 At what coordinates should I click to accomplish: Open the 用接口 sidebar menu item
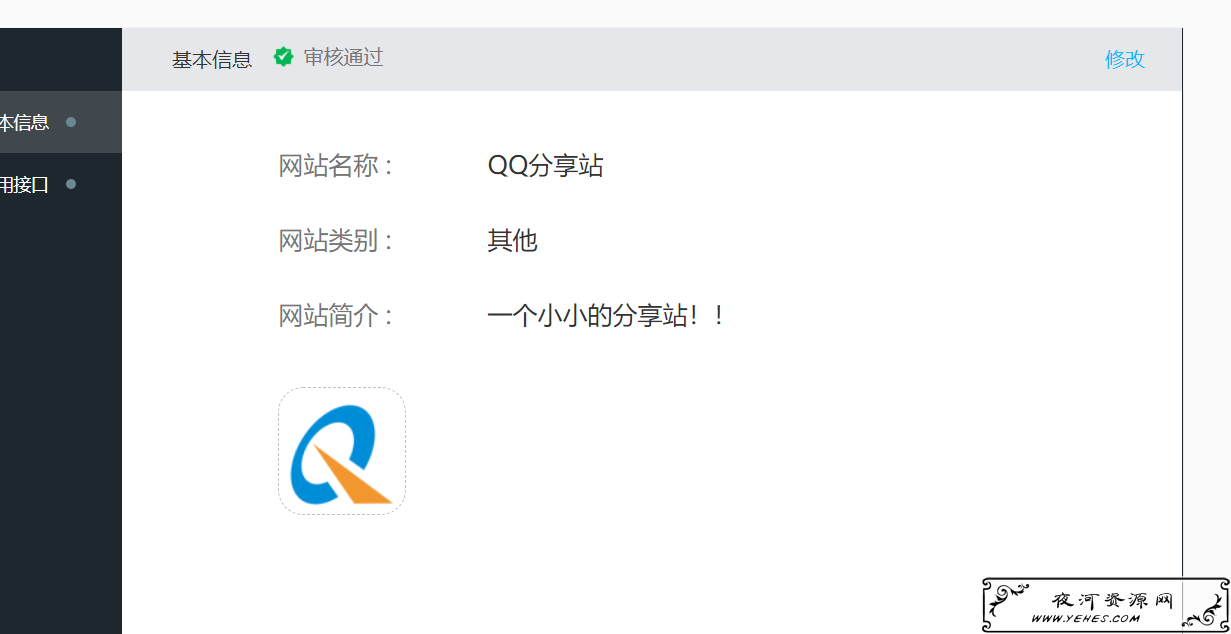(x=61, y=184)
